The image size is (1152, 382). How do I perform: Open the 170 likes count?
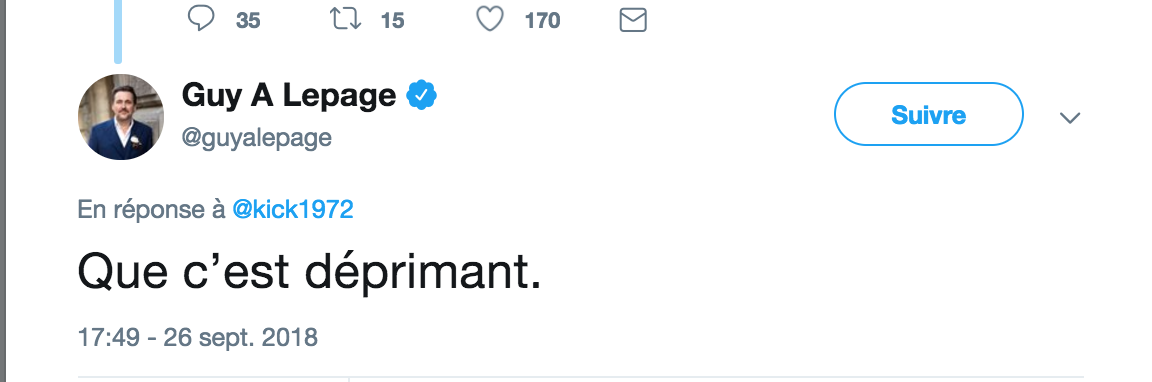click(542, 21)
